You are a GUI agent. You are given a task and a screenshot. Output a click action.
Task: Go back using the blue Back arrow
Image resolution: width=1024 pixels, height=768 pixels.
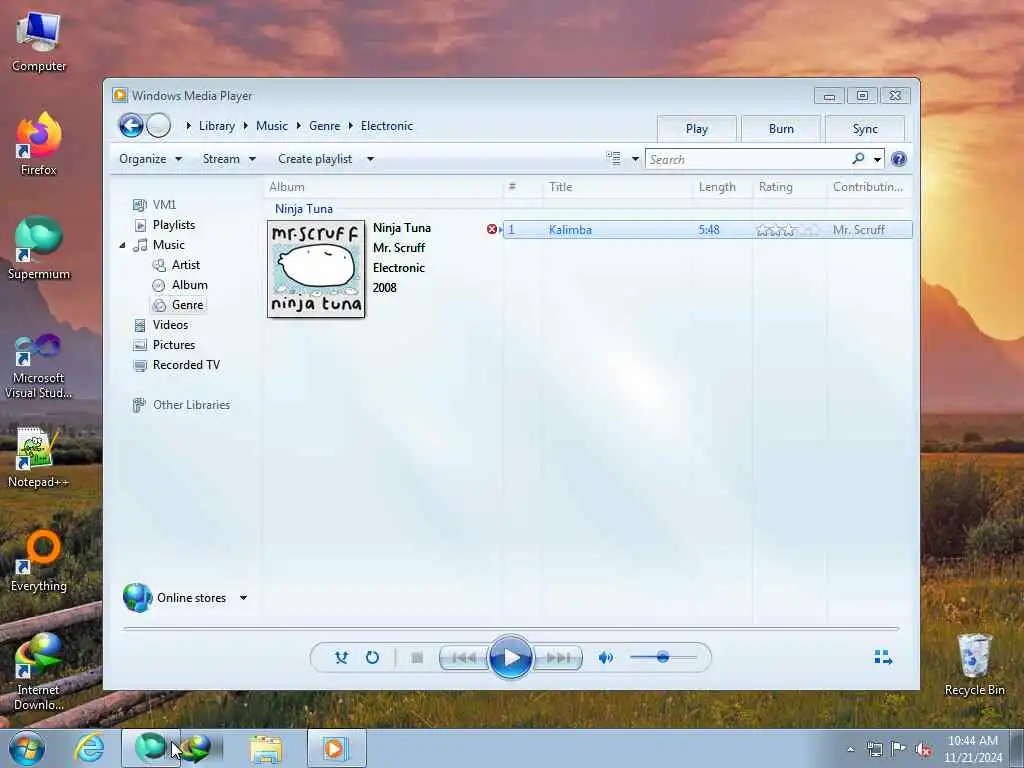click(x=131, y=125)
